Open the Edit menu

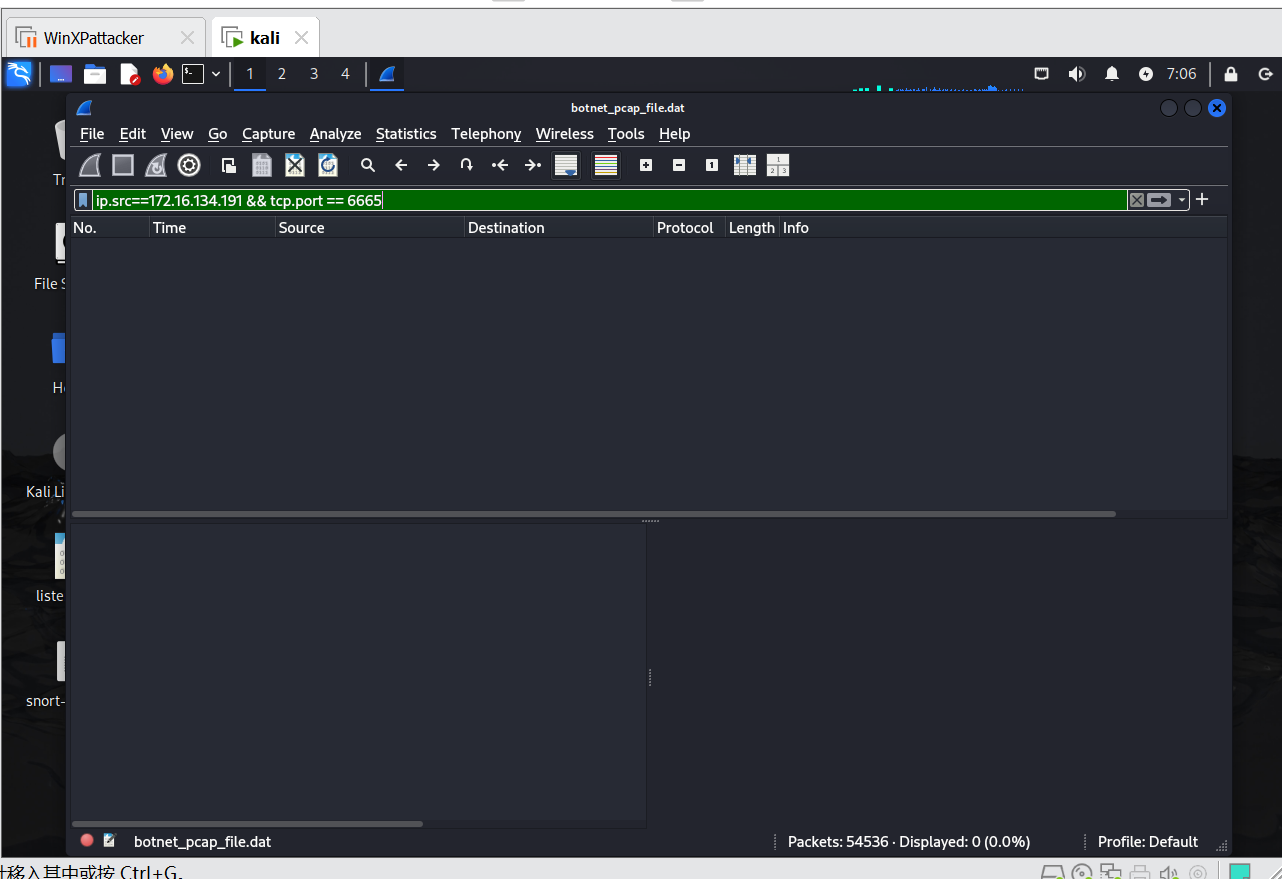pyautogui.click(x=133, y=134)
